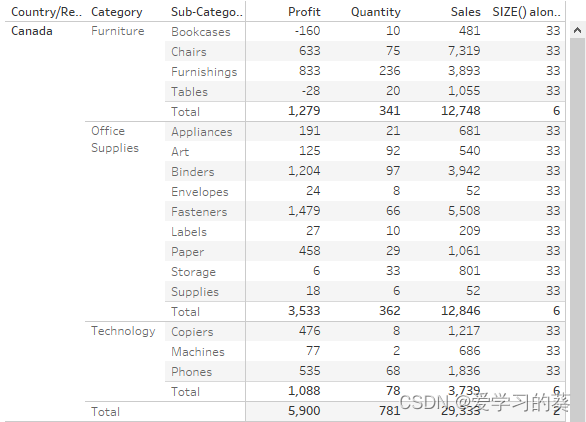
Task: Click the Sales column header
Action: tap(465, 12)
